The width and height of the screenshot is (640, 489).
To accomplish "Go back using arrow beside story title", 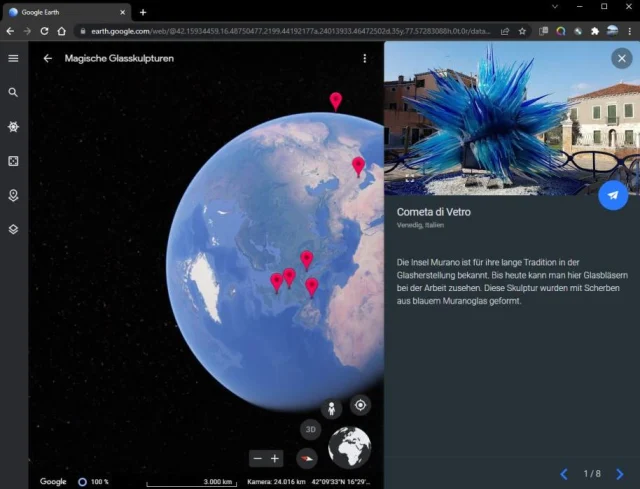I will [x=47, y=58].
